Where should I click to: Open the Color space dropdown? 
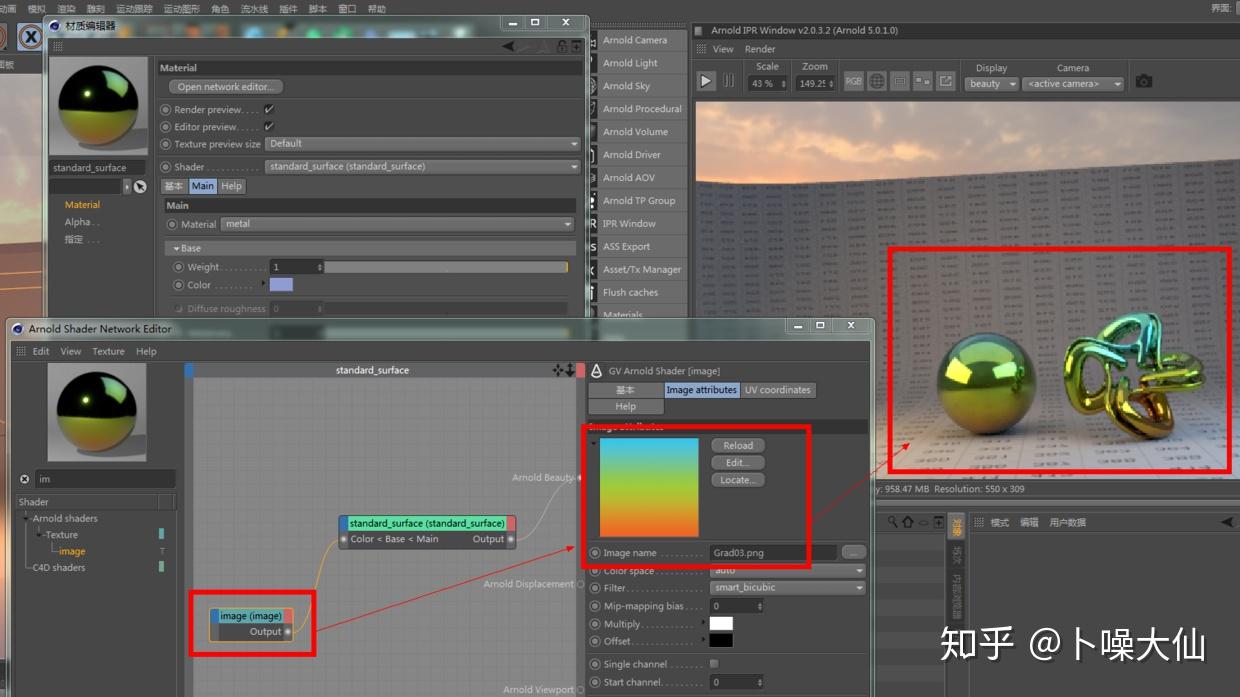click(x=787, y=571)
